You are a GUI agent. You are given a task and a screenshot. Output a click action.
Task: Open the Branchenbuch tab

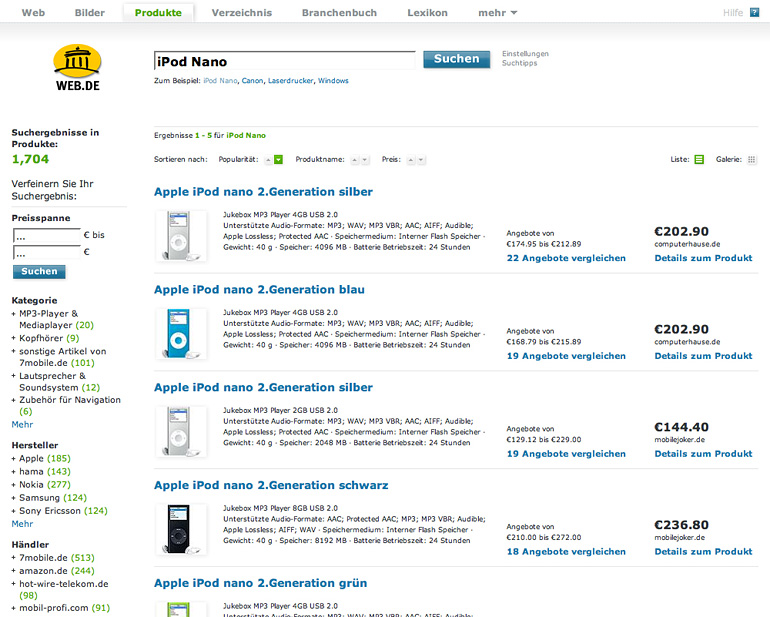point(339,13)
